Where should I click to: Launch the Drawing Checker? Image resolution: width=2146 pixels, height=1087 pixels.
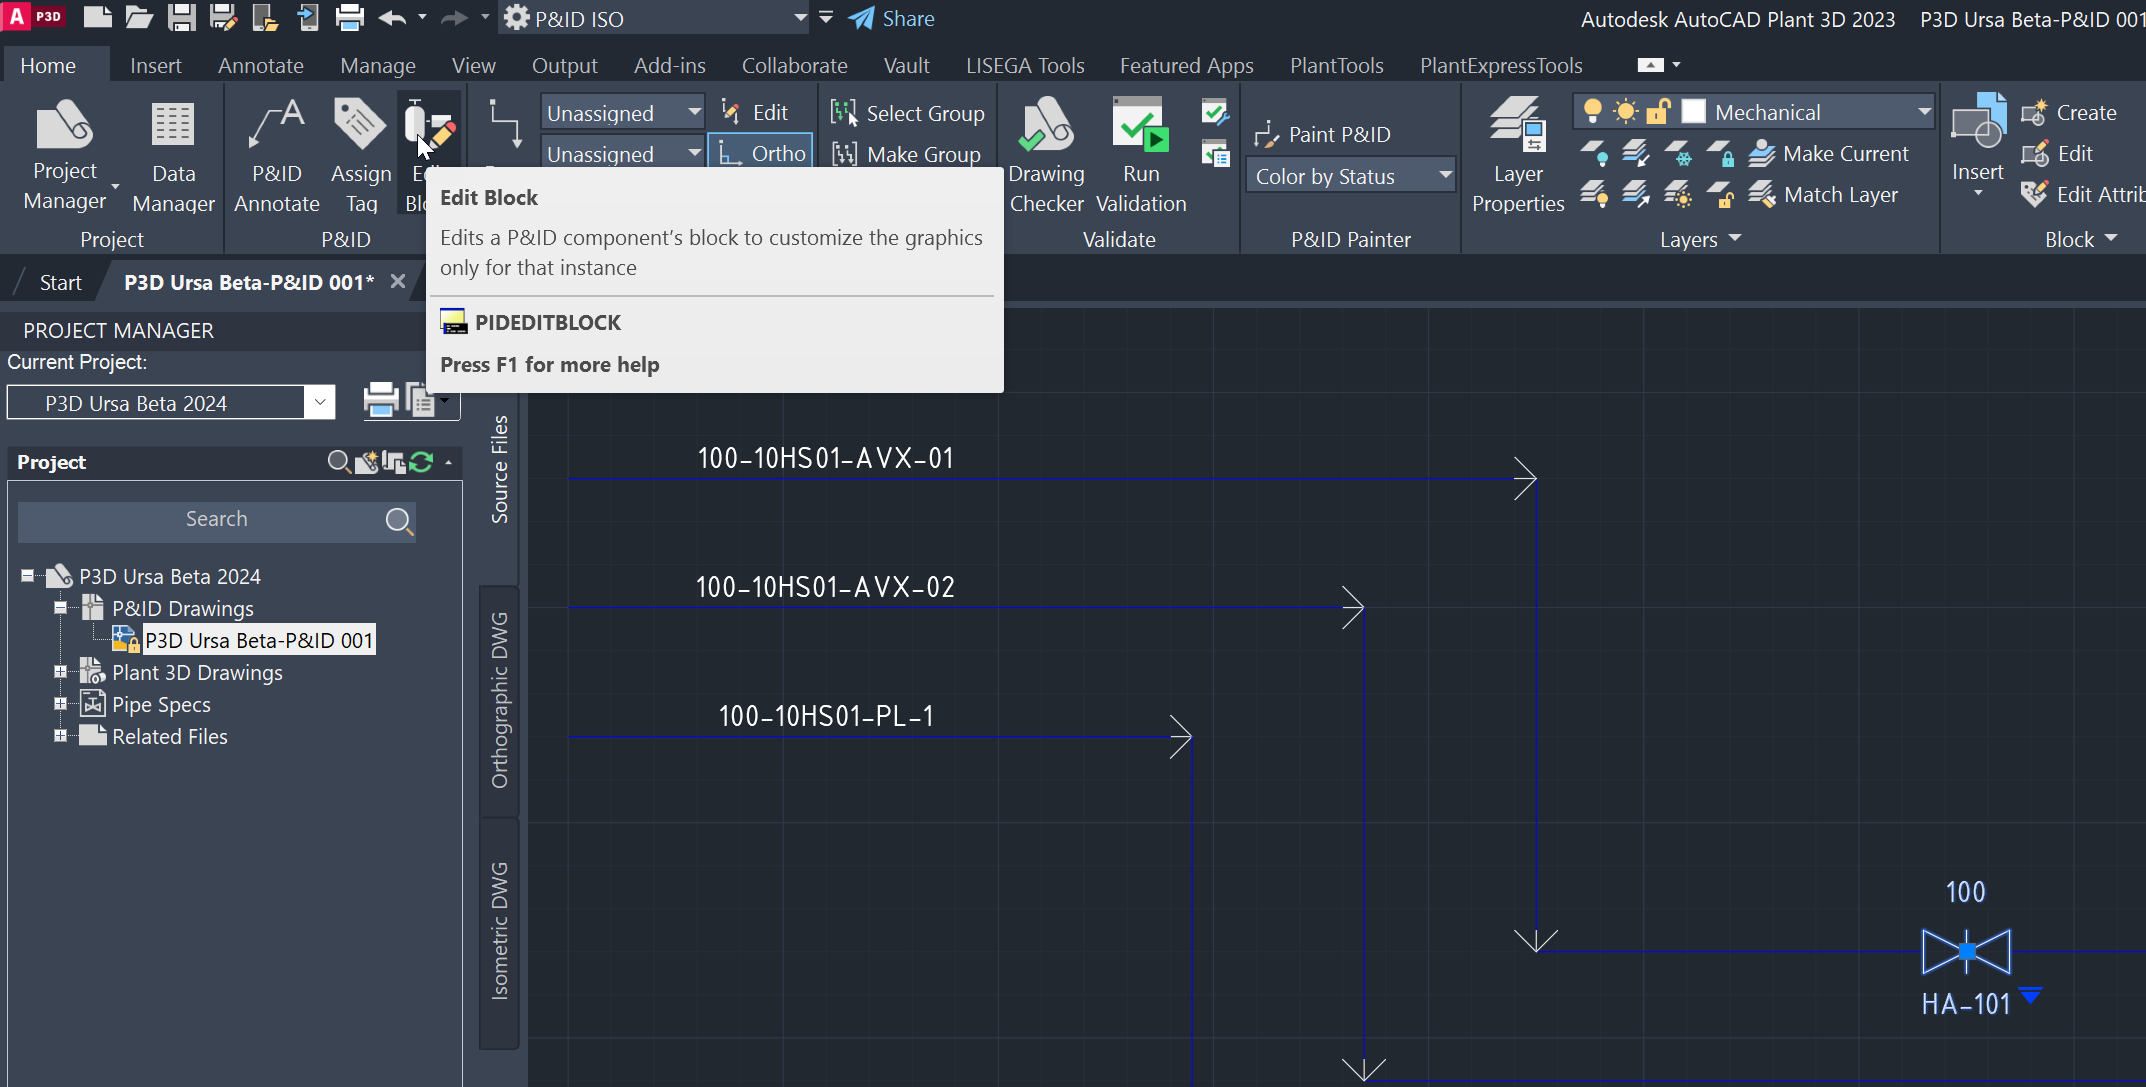pyautogui.click(x=1046, y=155)
